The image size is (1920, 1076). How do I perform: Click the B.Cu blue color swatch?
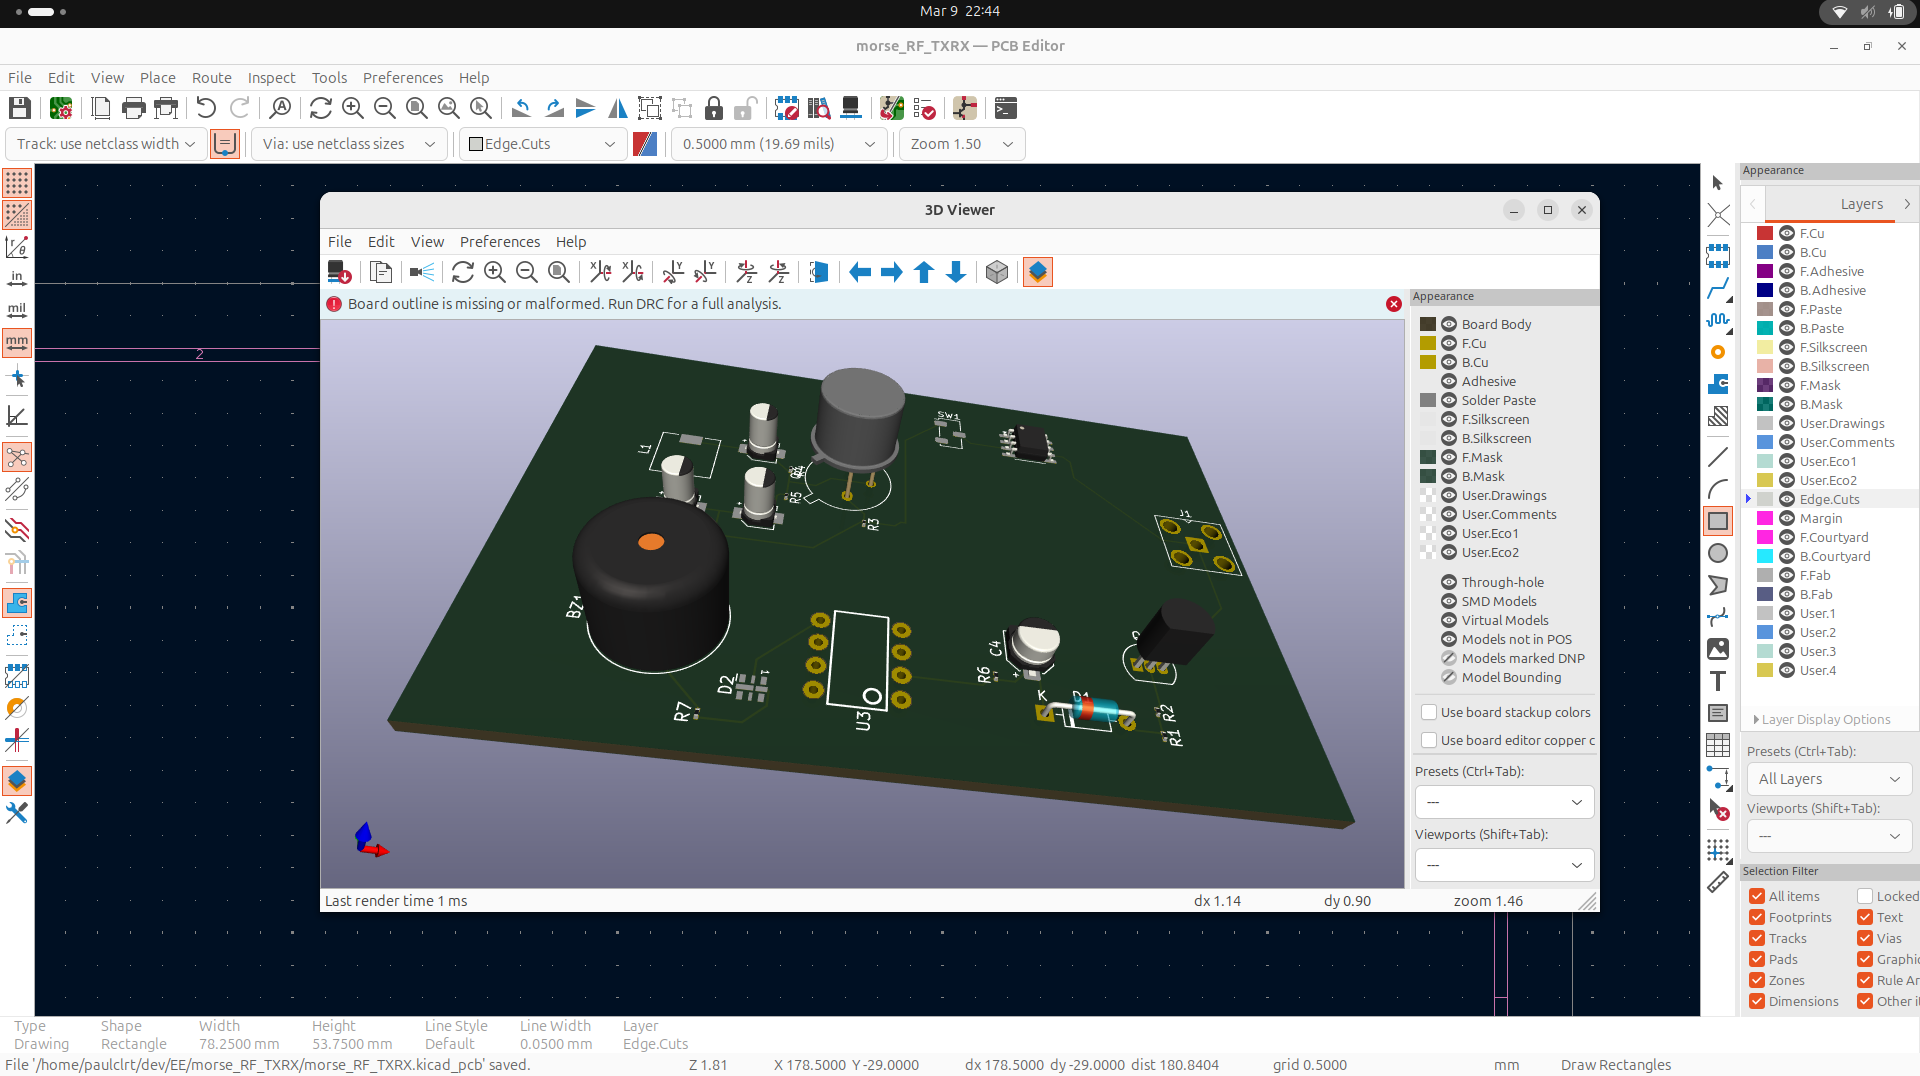tap(1765, 252)
